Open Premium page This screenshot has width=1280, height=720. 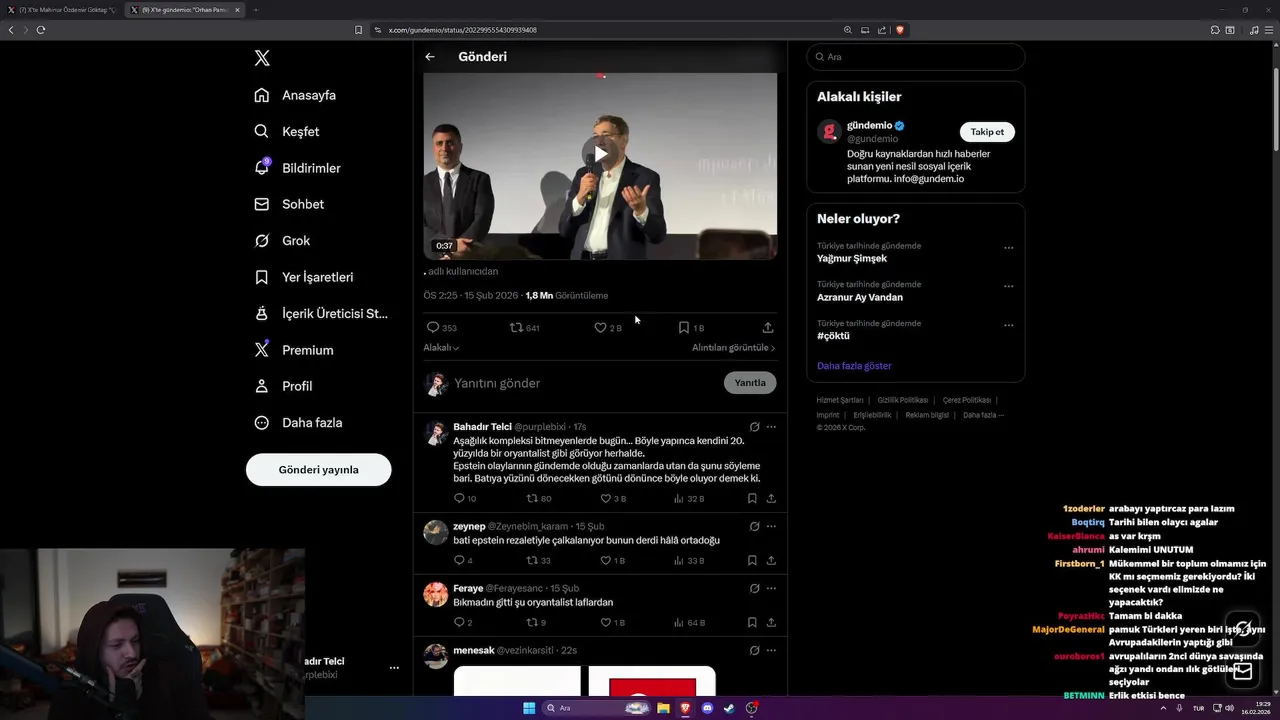tap(294, 350)
